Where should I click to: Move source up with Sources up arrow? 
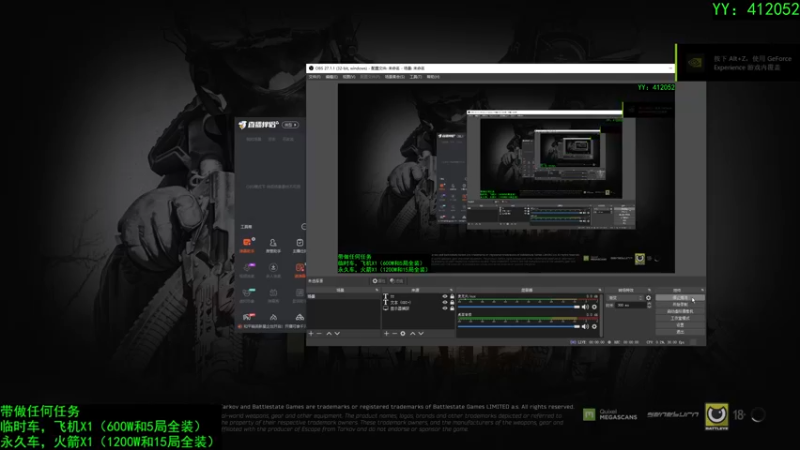(412, 334)
